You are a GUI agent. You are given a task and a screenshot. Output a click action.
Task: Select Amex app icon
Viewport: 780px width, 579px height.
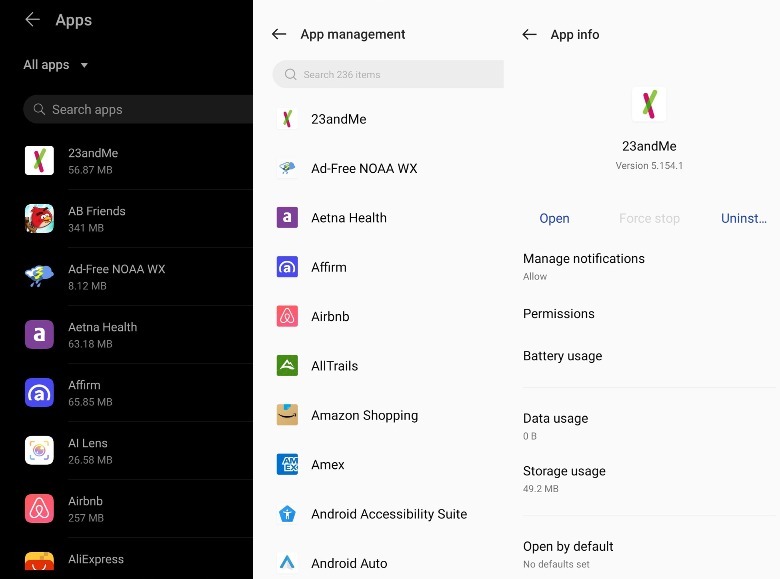[287, 464]
